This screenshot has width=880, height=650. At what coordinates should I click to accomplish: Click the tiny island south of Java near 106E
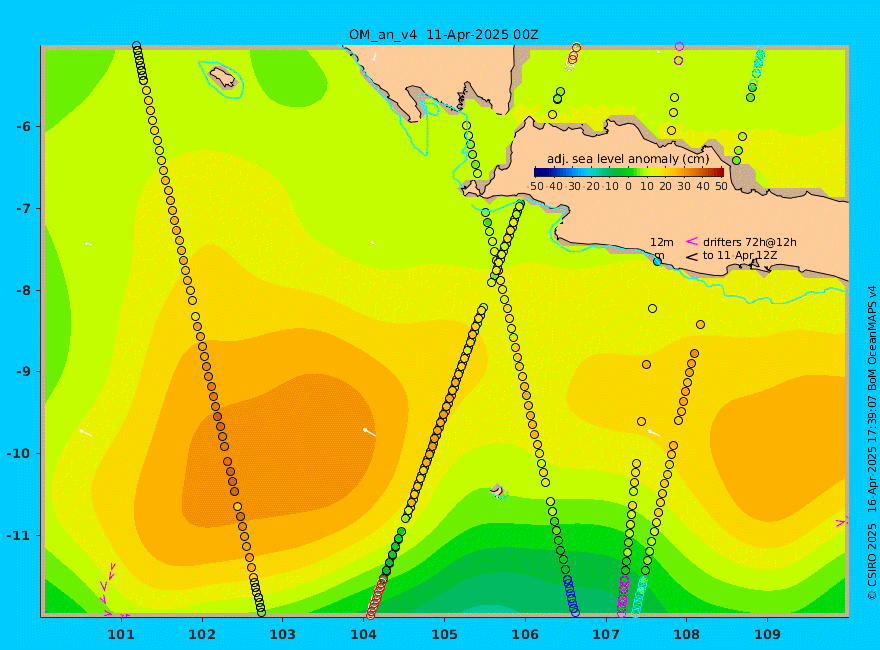coord(497,490)
